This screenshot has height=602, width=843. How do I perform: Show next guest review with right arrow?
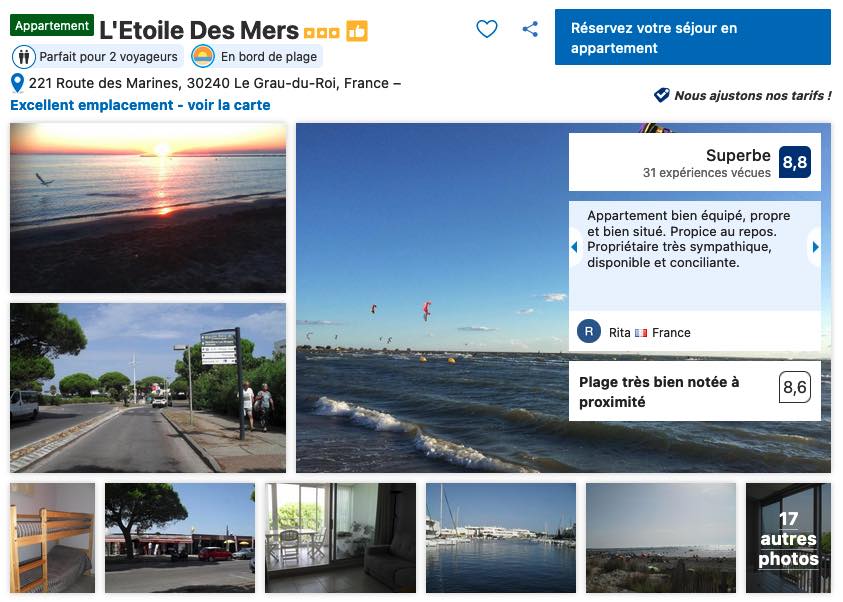pos(815,247)
